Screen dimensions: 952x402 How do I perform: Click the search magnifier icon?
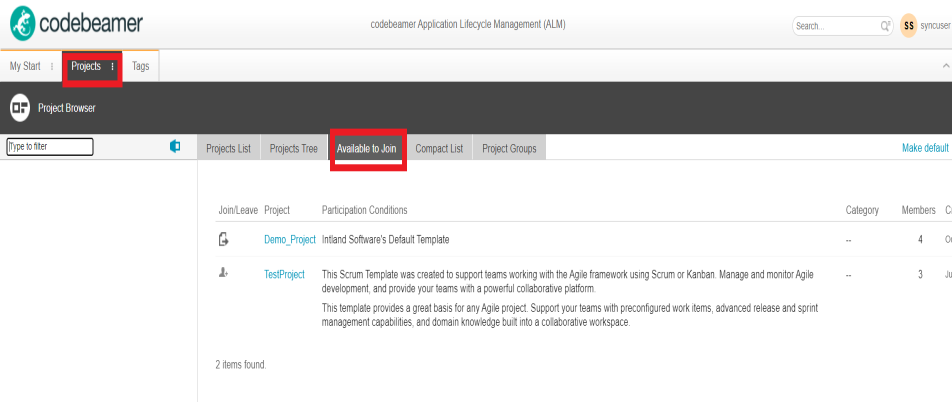[x=885, y=26]
